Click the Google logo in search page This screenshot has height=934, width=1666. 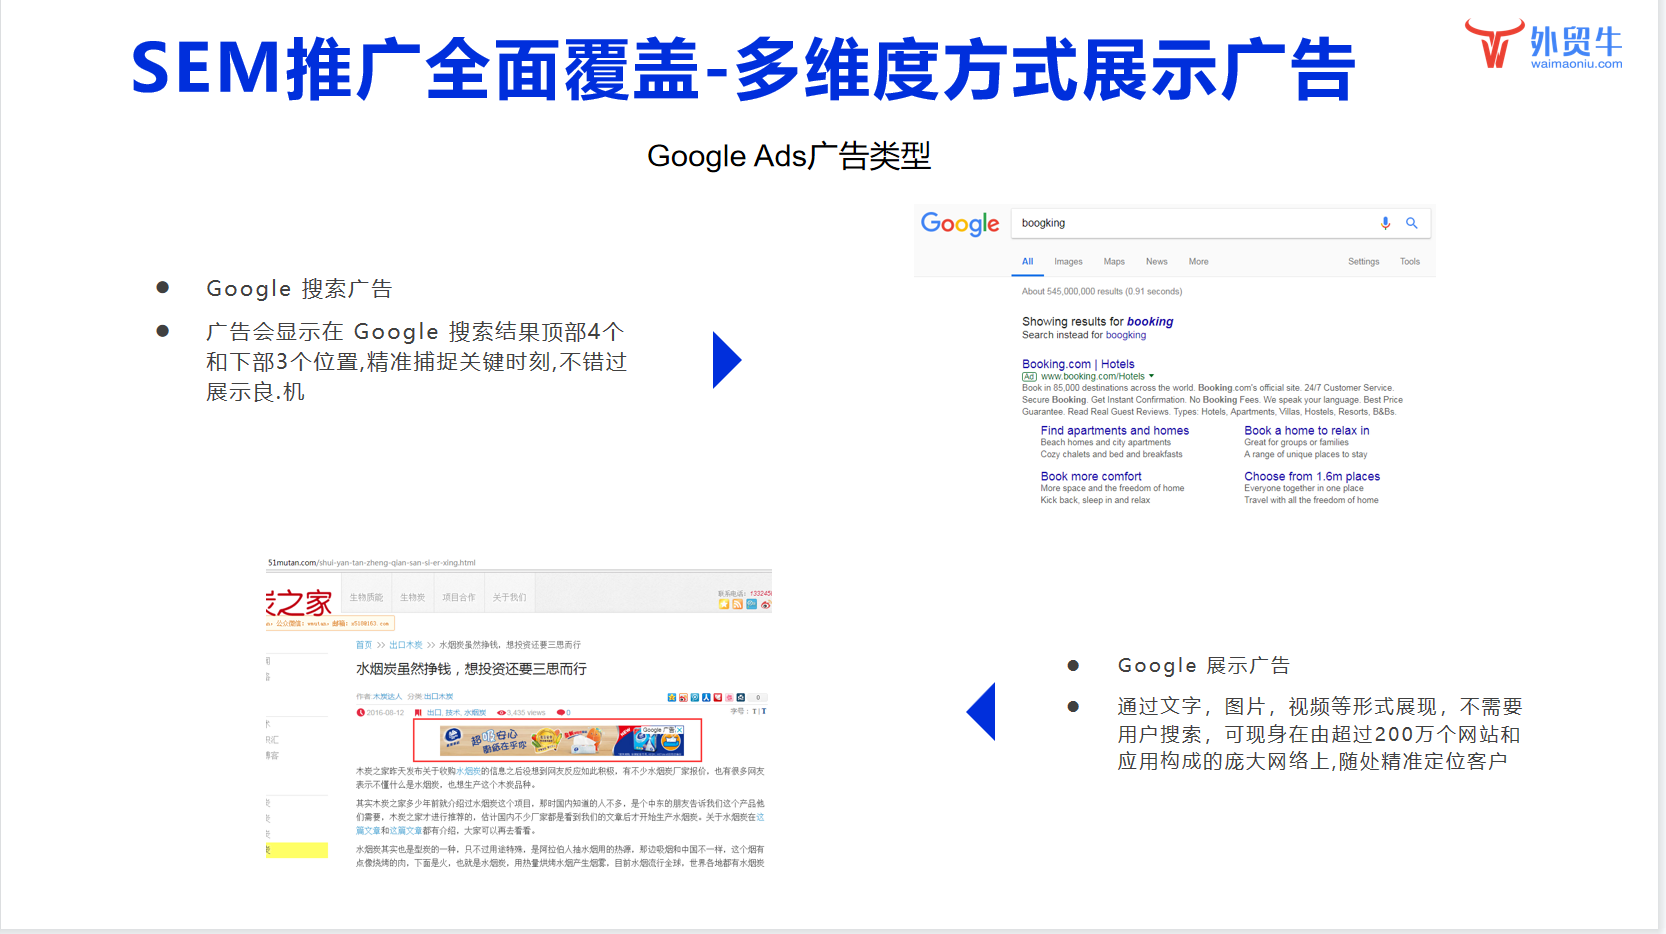tap(960, 224)
